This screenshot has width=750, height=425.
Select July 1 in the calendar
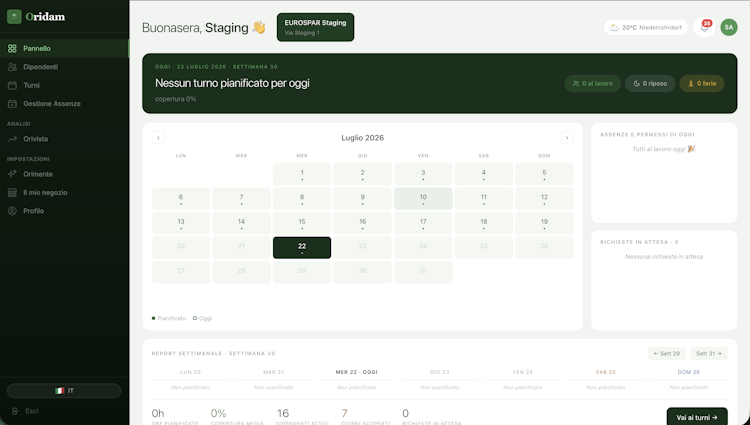pyautogui.click(x=302, y=174)
